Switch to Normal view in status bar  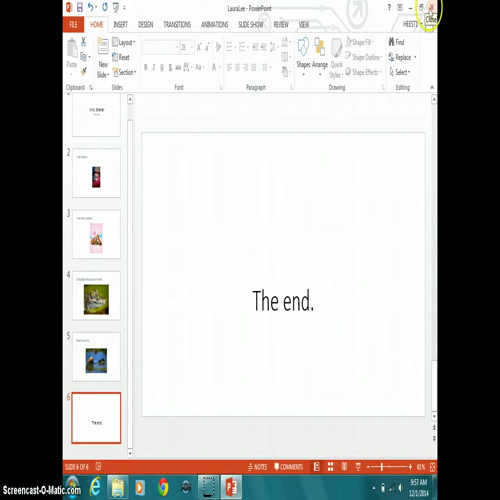click(317, 467)
